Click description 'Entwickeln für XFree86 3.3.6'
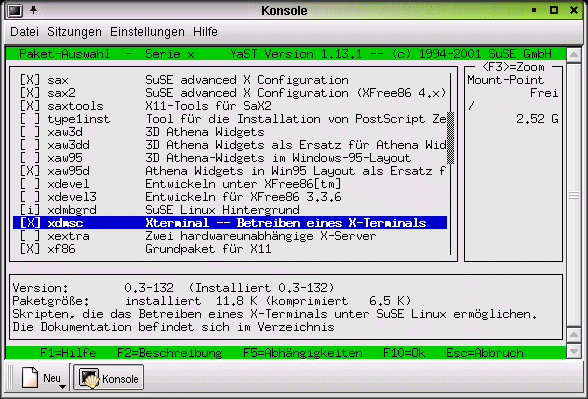Viewport: 588px width, 399px height. (x=243, y=197)
